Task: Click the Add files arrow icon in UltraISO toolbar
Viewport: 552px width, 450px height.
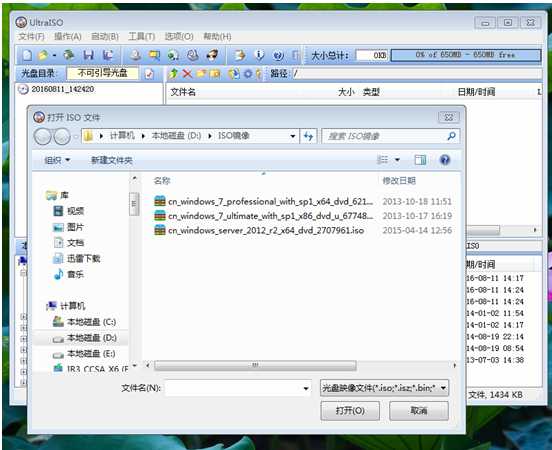Action: coord(240,55)
